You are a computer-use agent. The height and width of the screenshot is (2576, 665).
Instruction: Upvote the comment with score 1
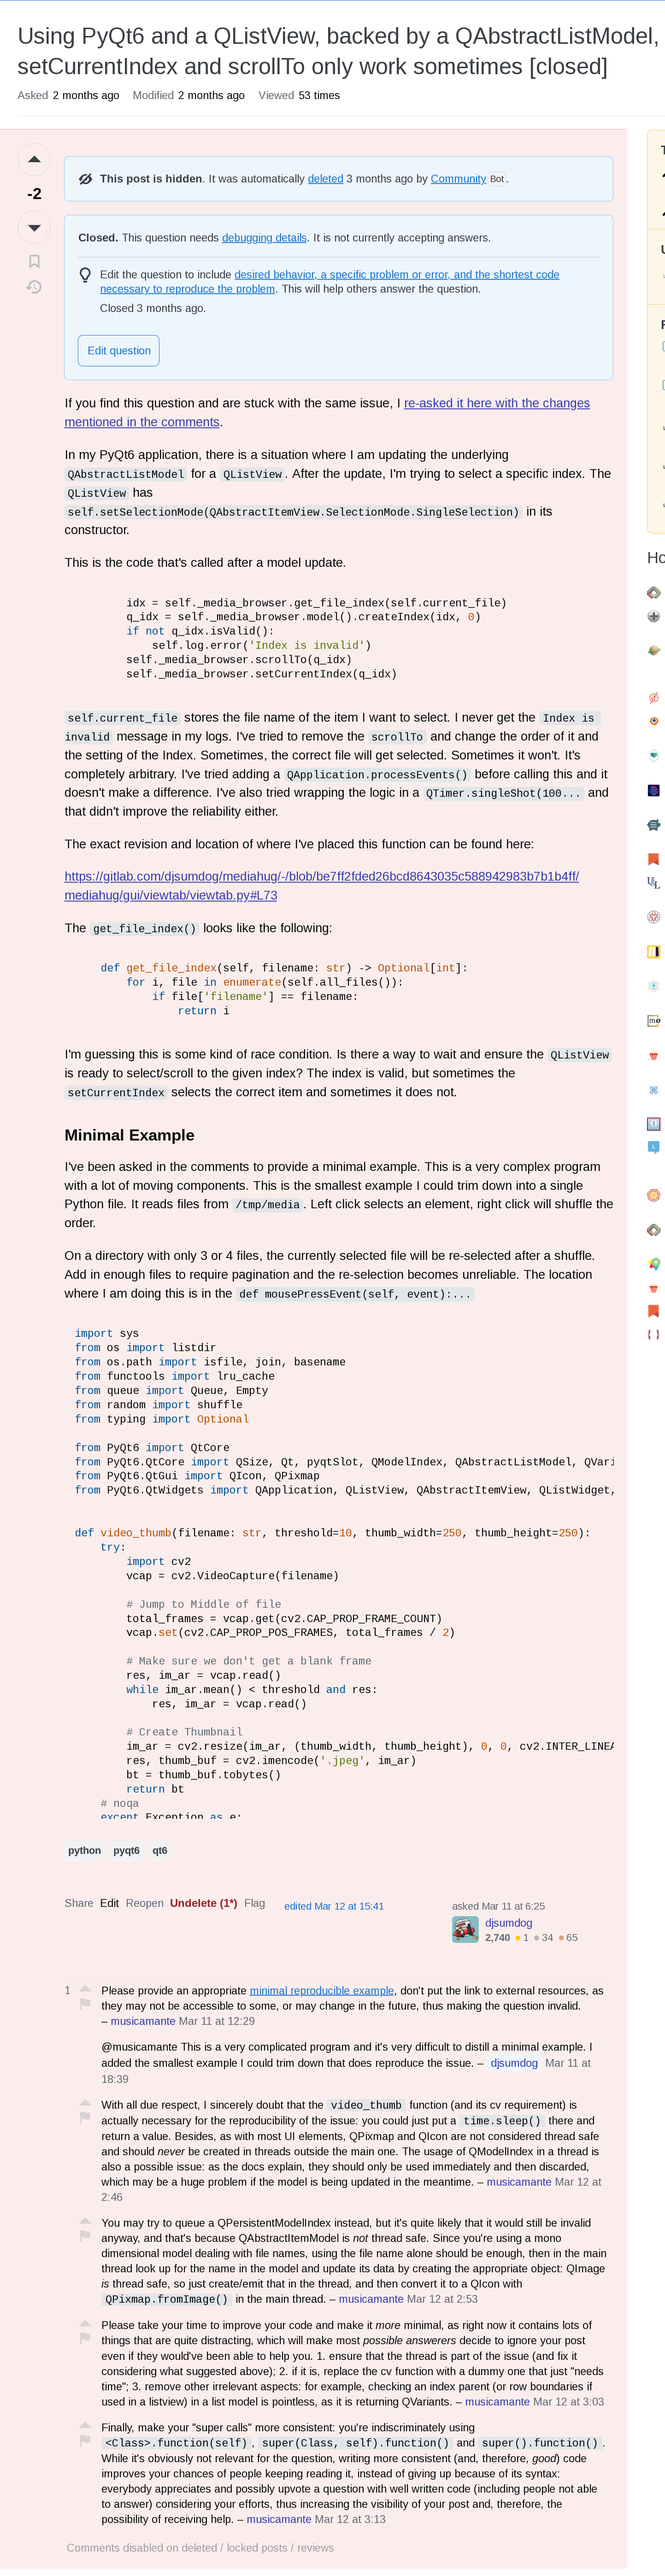85,1988
